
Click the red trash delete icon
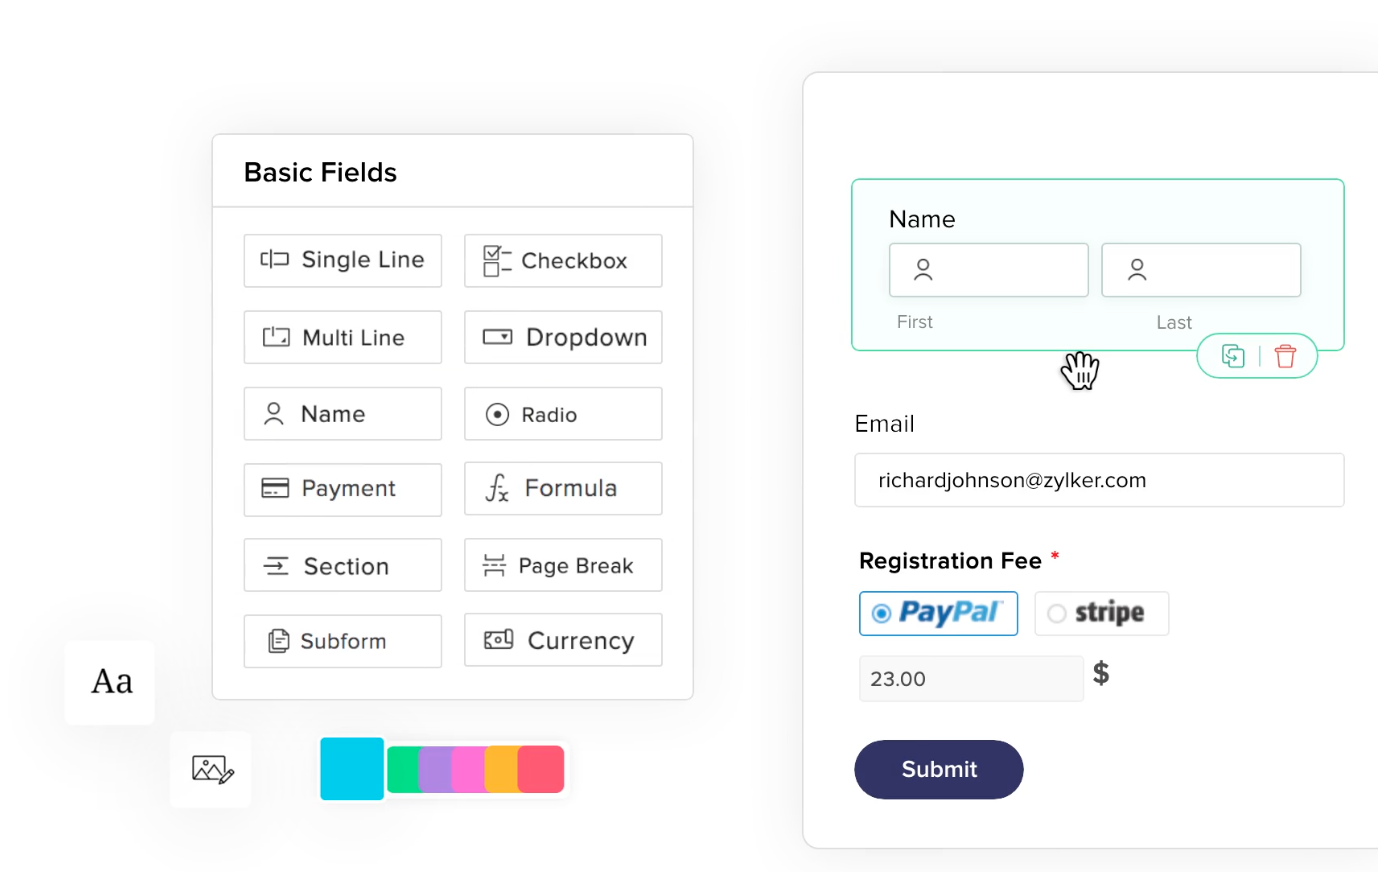[1285, 356]
